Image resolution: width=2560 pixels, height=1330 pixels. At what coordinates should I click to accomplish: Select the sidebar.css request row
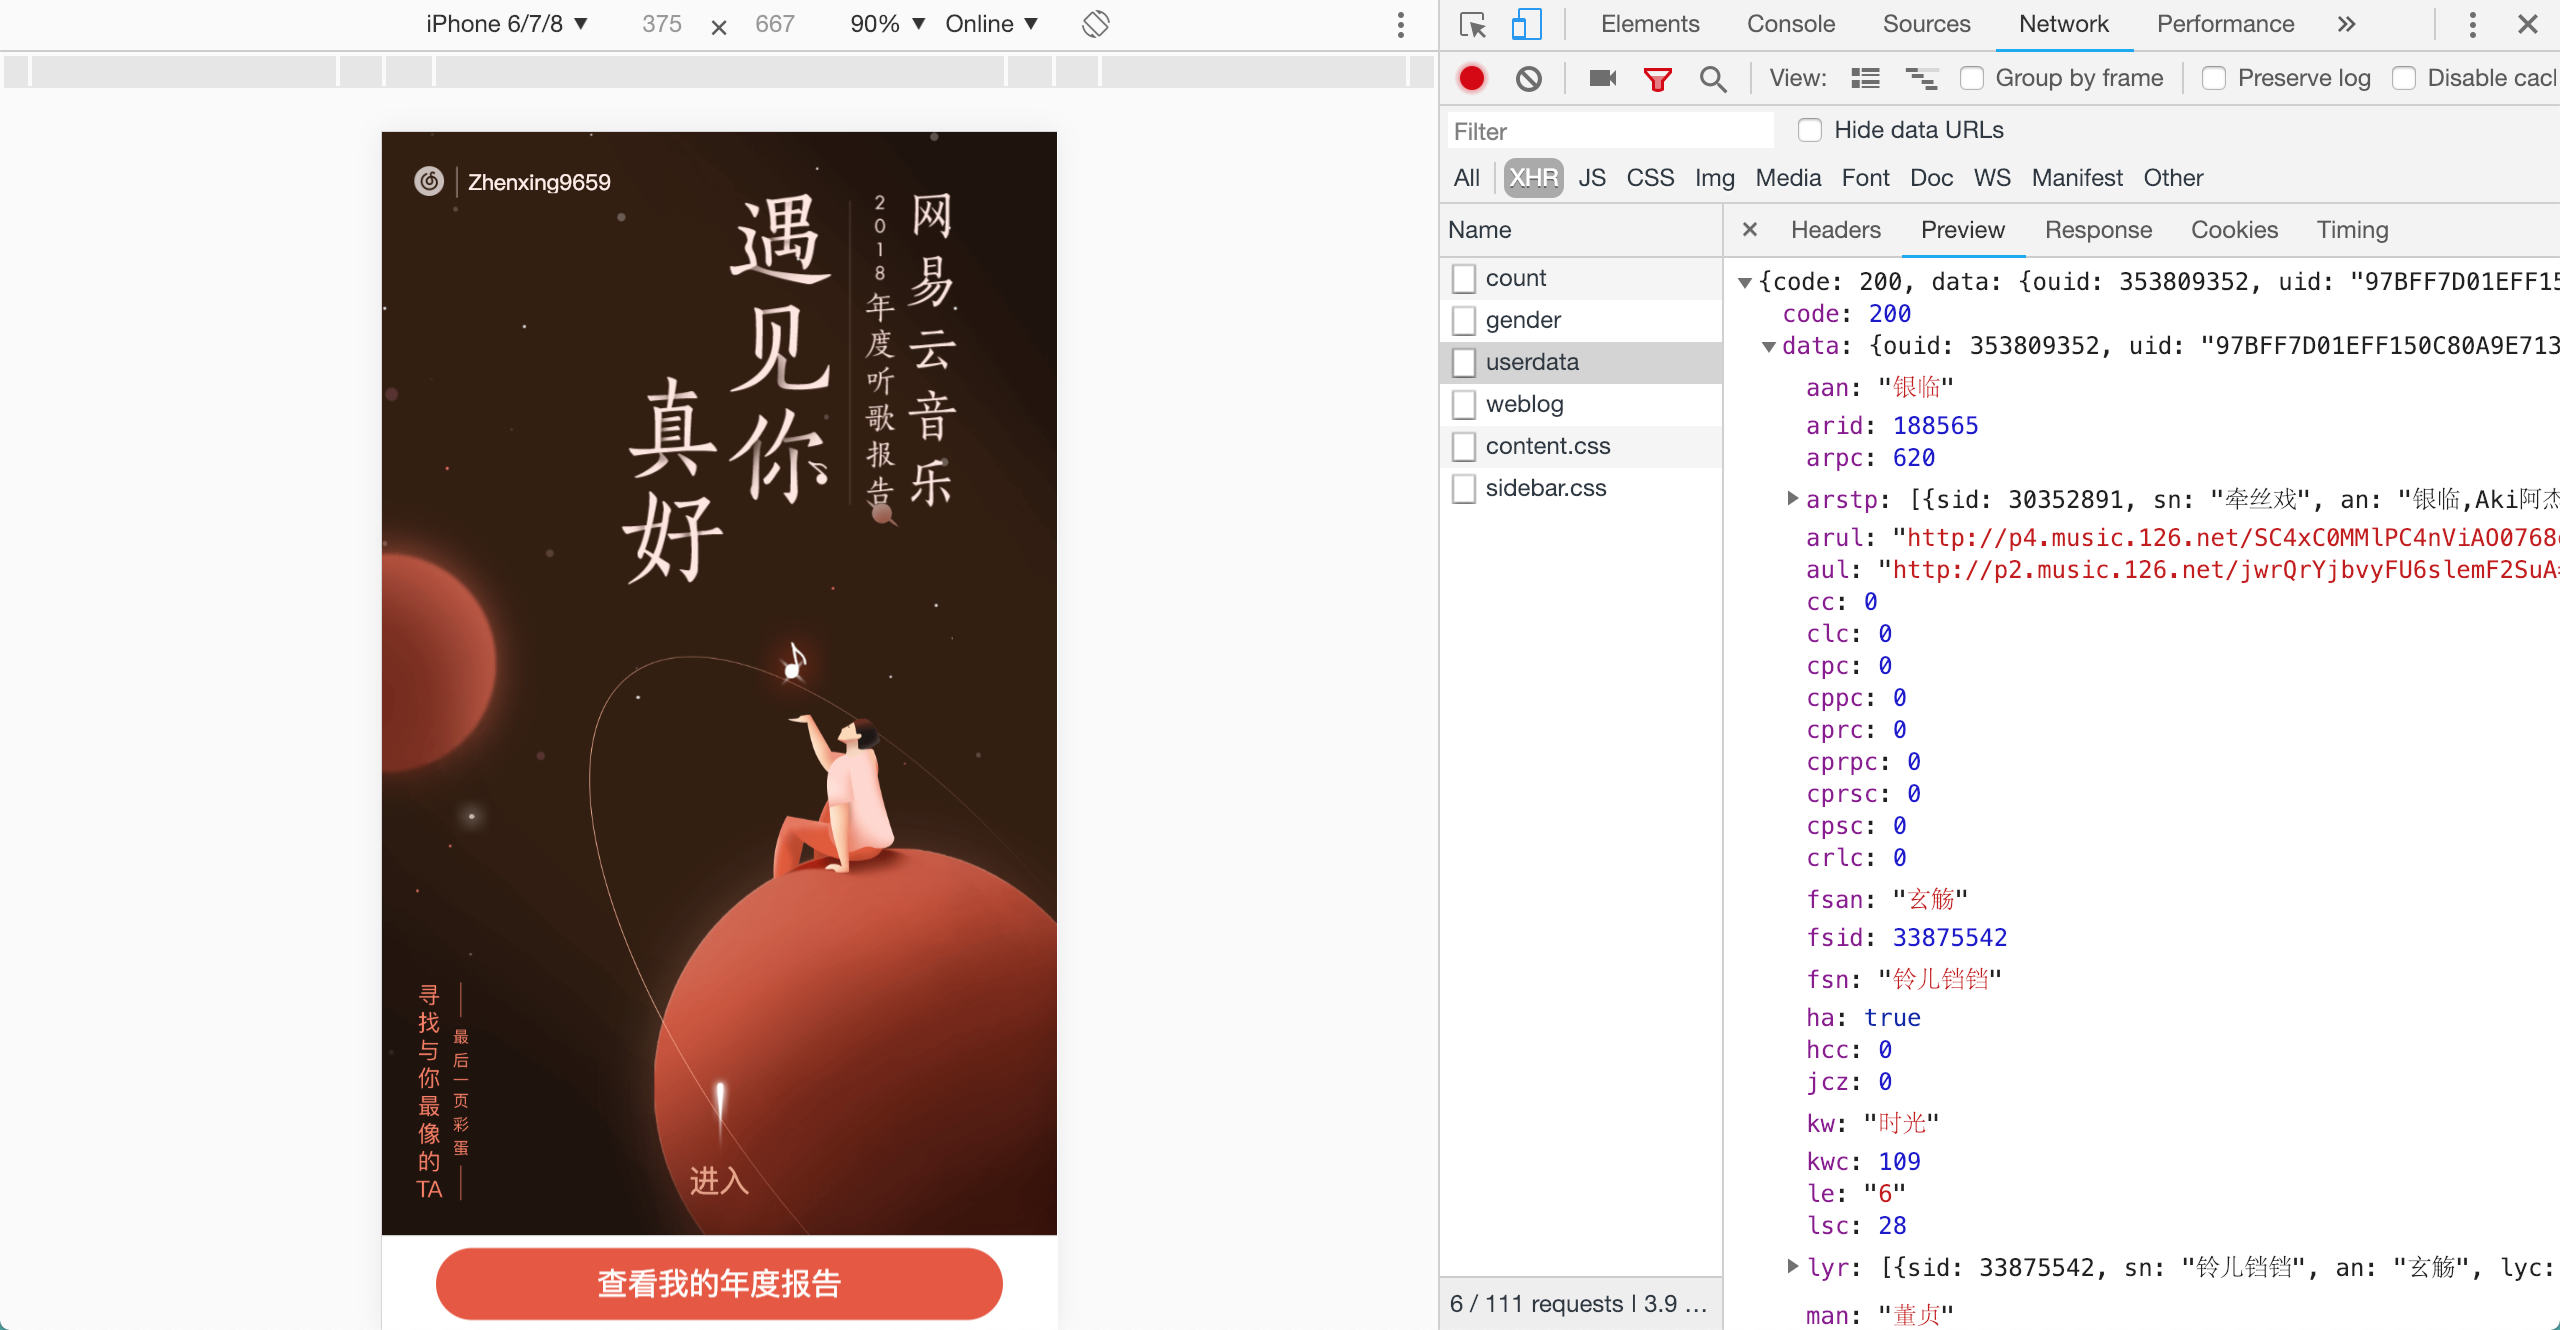pyautogui.click(x=1581, y=488)
